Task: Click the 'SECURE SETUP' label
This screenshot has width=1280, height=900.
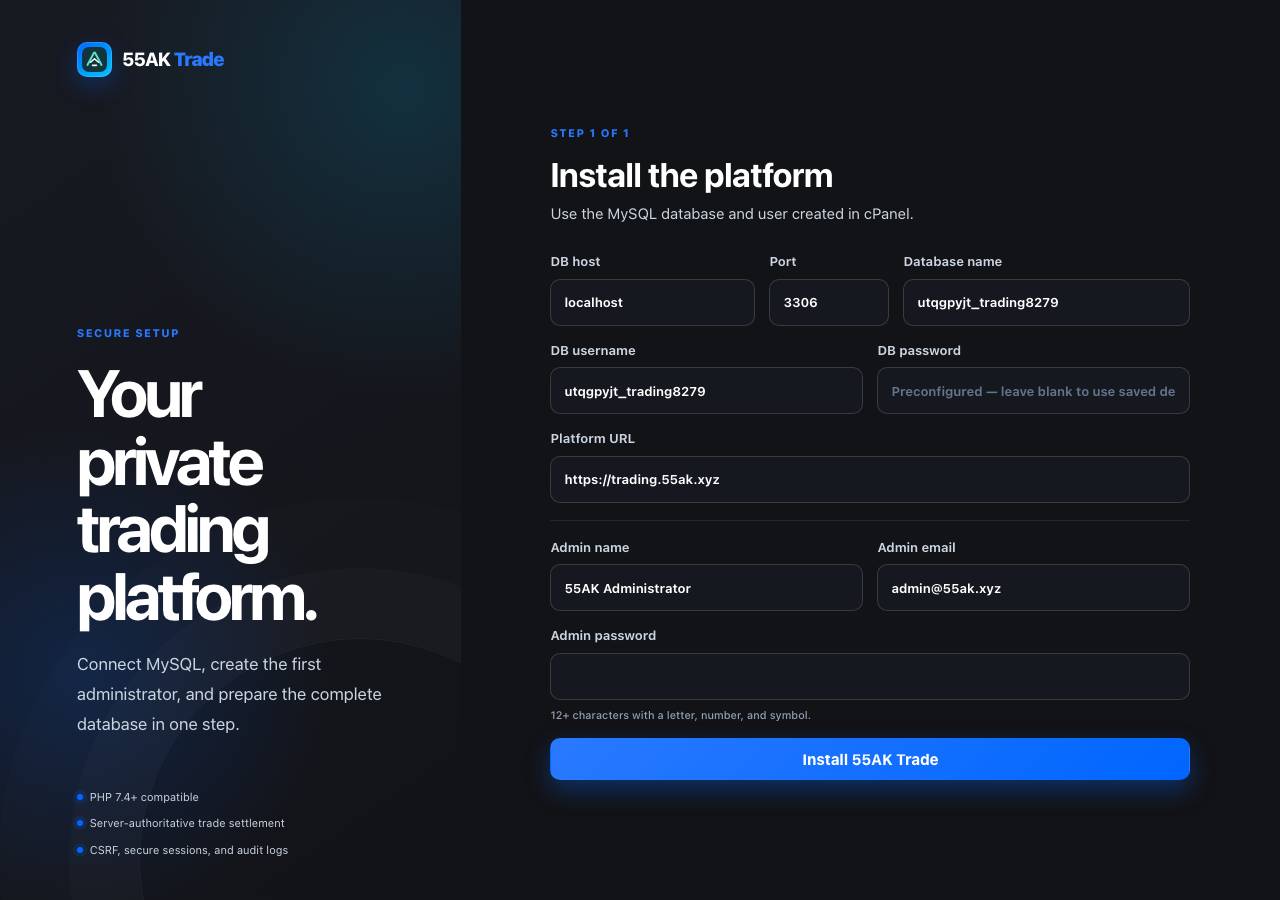Action: click(x=128, y=333)
